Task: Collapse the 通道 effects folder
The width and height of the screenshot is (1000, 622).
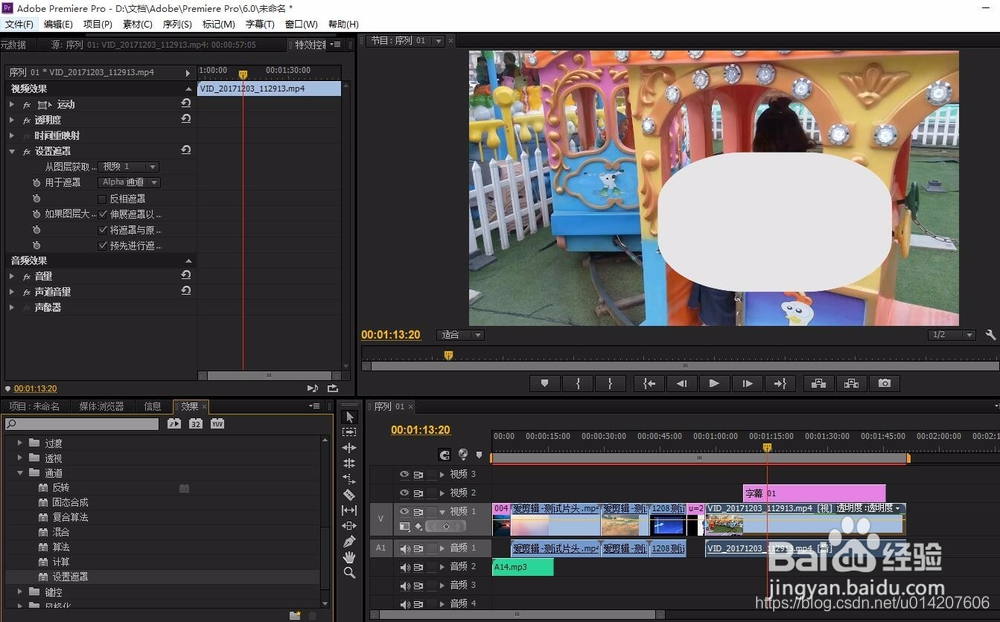Action: (20, 473)
